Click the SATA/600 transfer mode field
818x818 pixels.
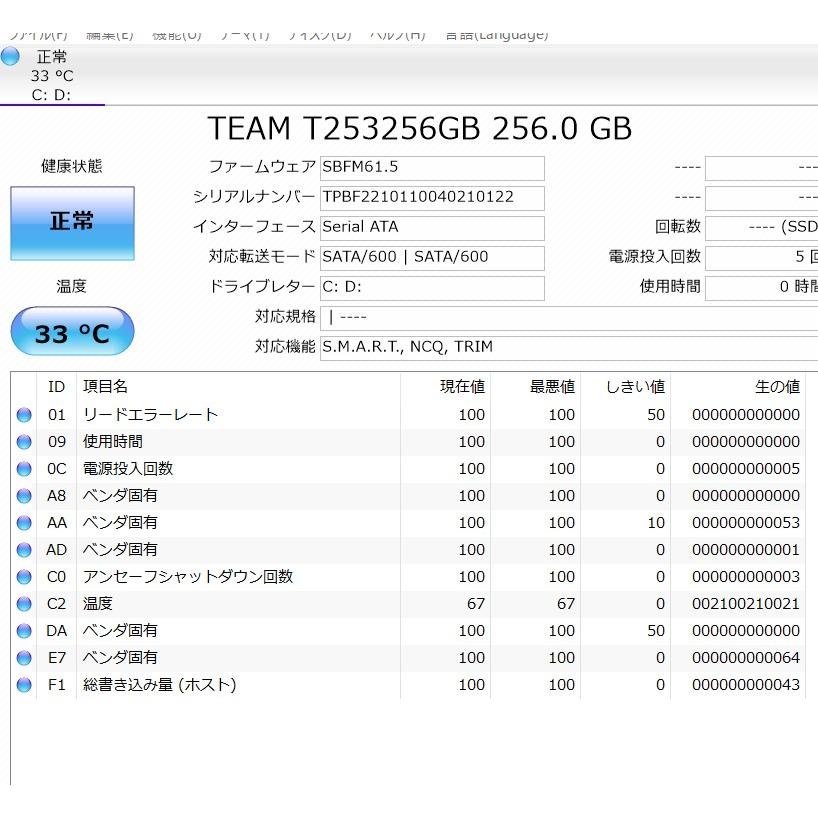point(432,258)
